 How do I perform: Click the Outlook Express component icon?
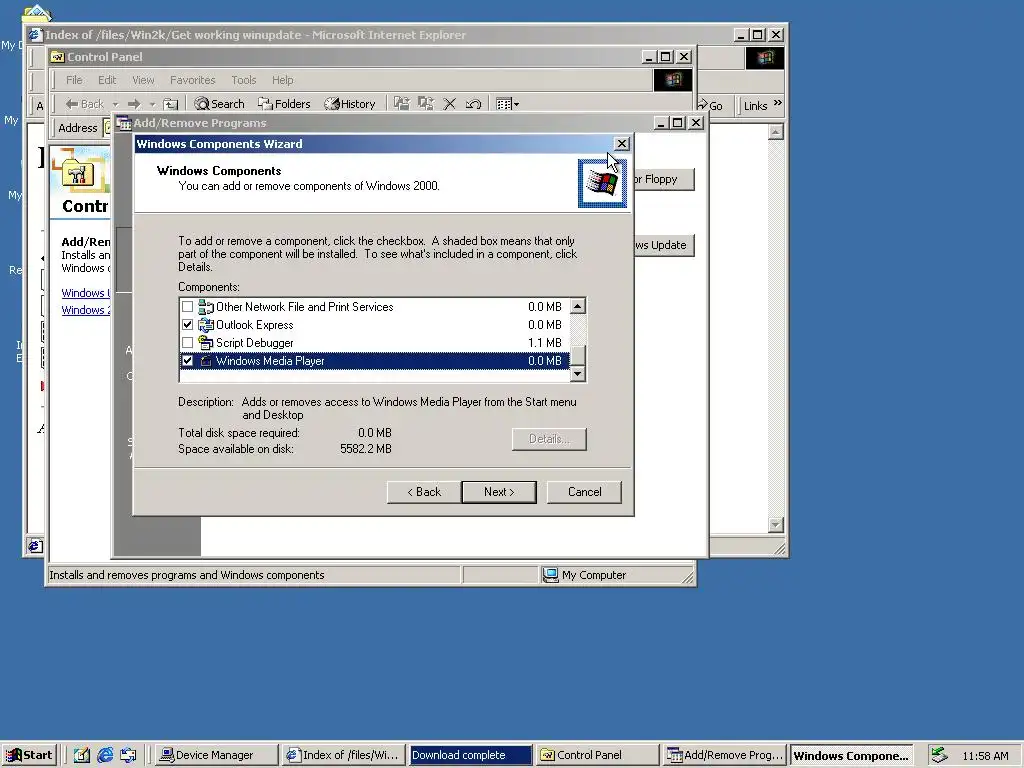(x=206, y=325)
